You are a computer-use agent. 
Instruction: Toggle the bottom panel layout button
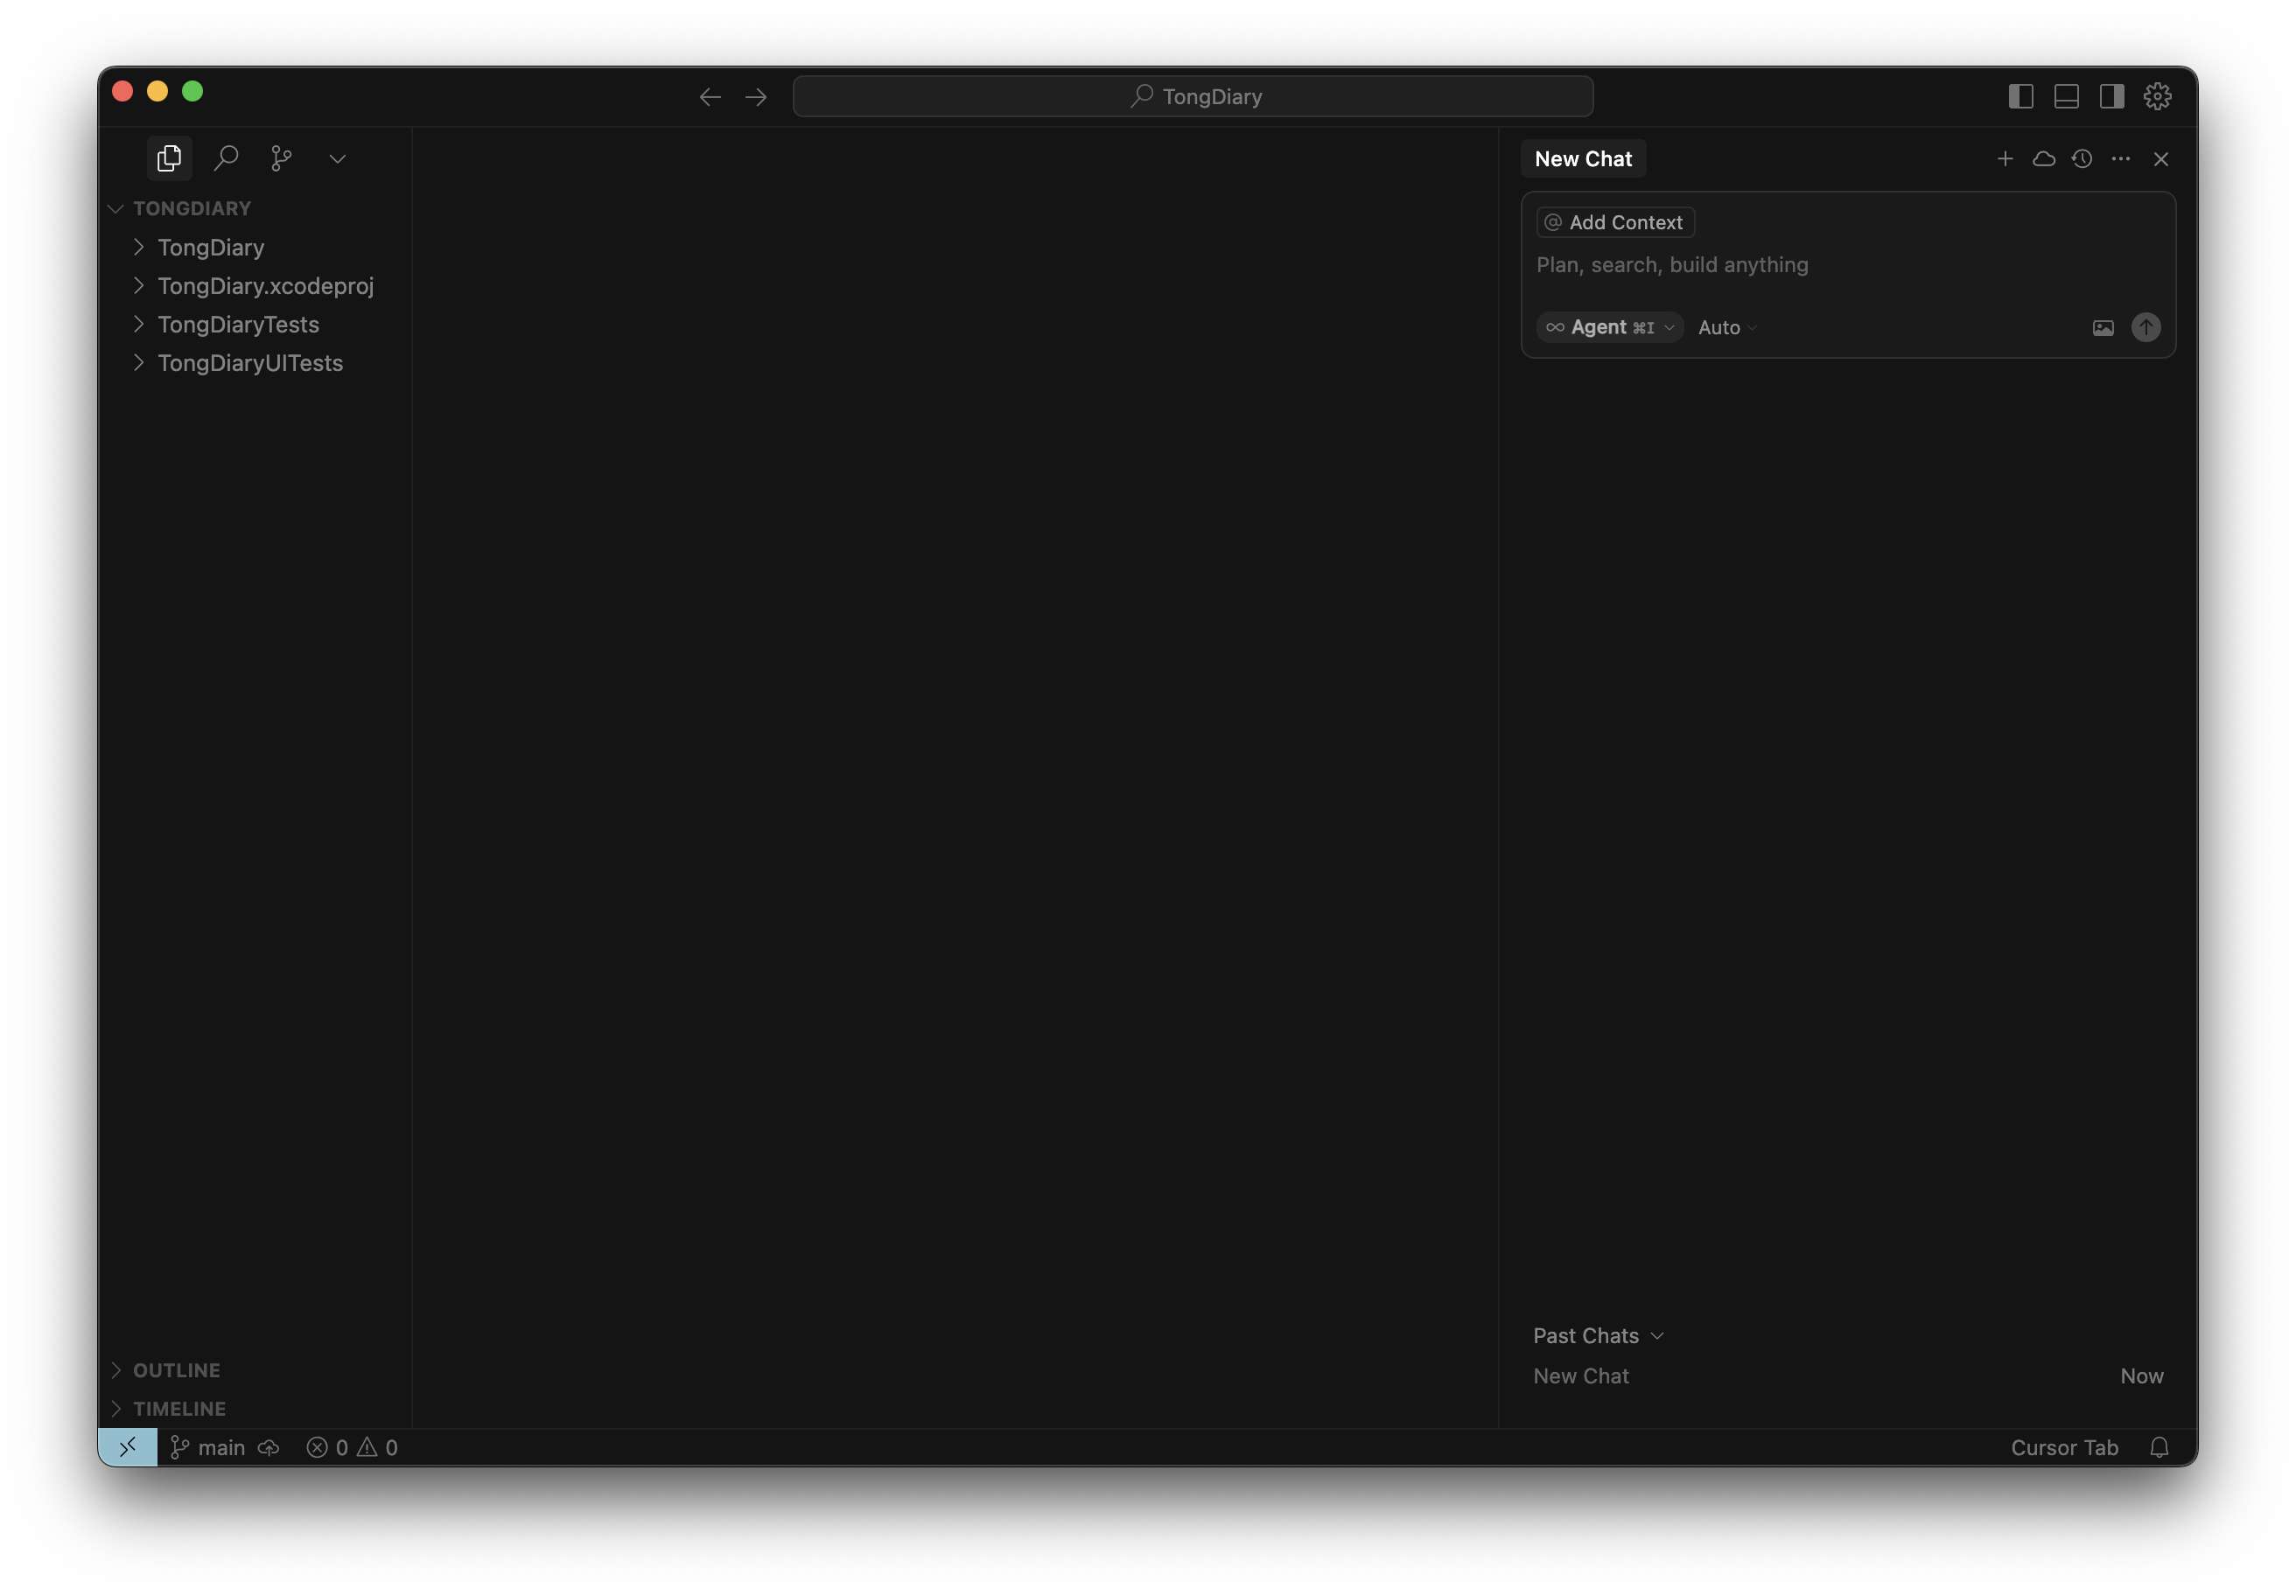click(2066, 96)
